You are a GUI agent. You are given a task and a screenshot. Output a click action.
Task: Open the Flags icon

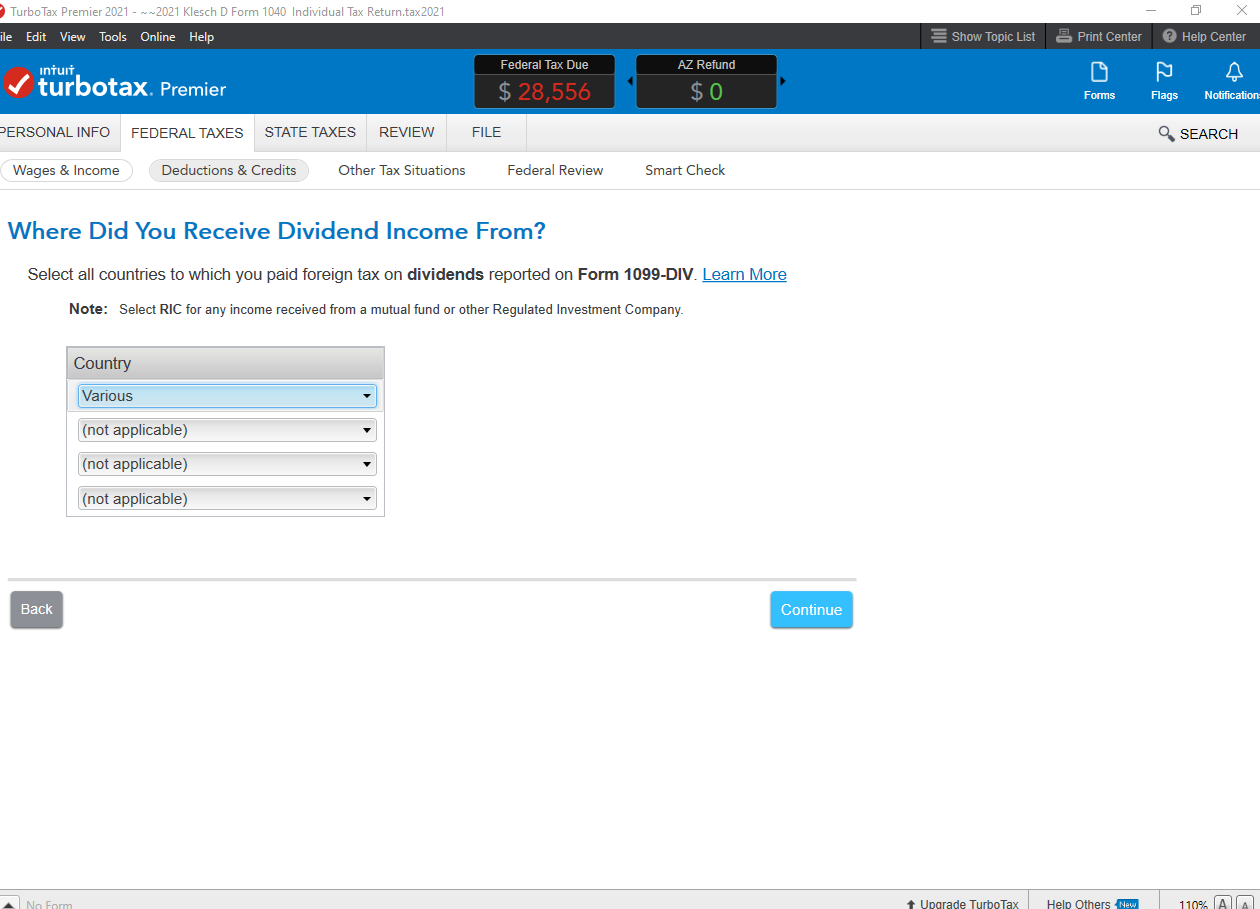coord(1164,81)
